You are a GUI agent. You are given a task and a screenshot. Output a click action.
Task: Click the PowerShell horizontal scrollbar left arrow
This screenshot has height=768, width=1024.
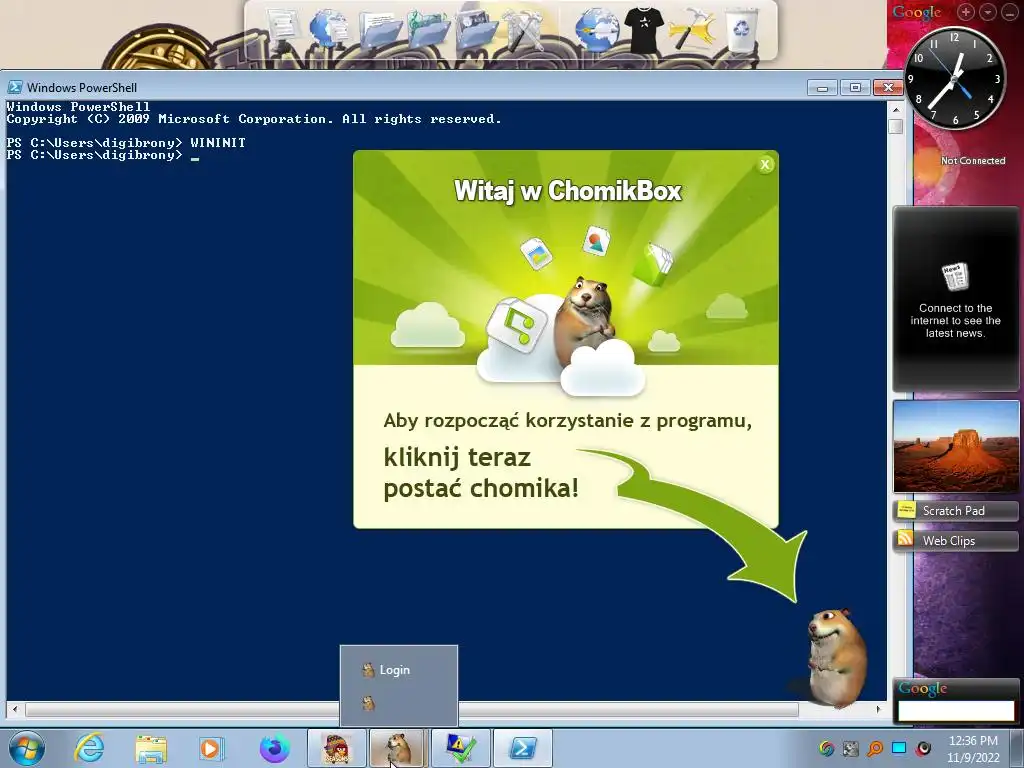point(15,709)
